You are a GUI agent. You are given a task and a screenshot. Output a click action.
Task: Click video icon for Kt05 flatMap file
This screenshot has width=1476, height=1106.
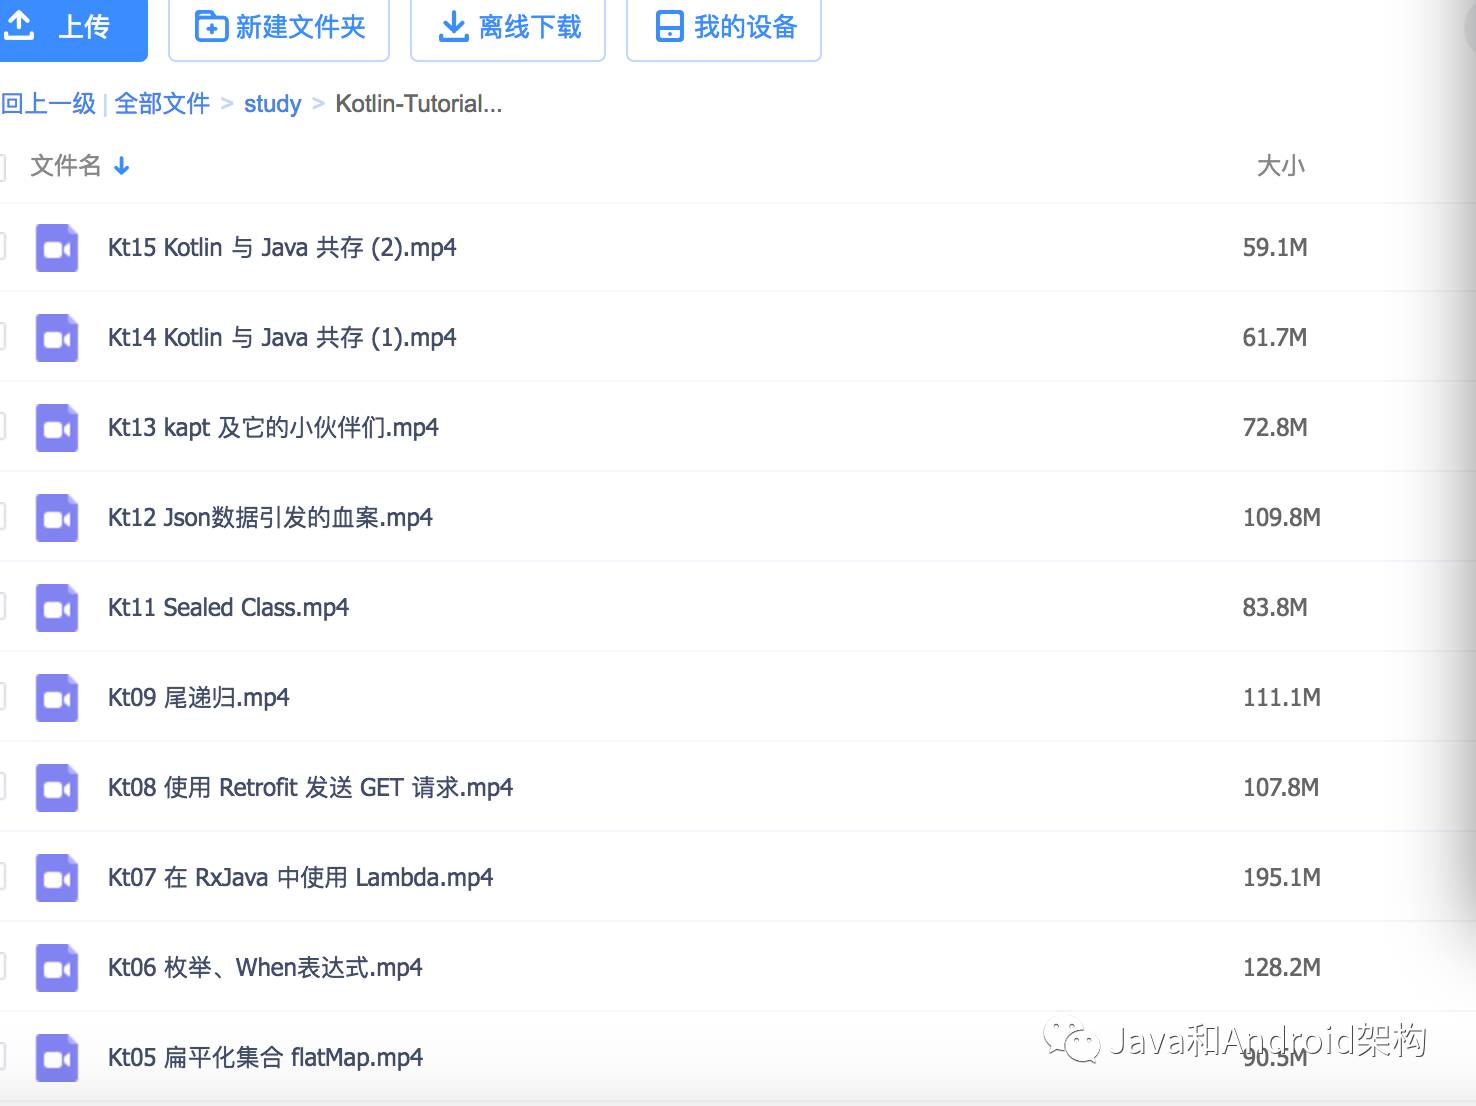(x=57, y=1058)
